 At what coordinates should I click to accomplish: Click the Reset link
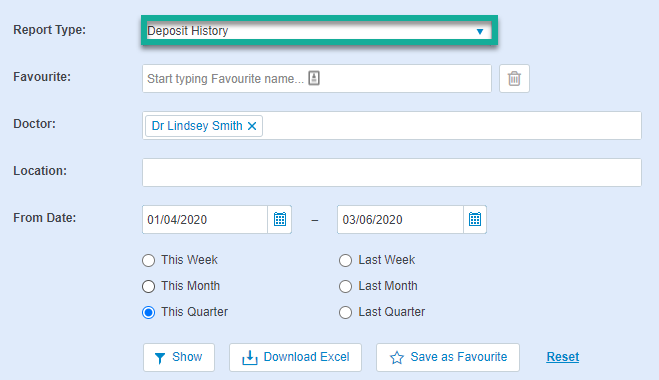[x=562, y=357]
